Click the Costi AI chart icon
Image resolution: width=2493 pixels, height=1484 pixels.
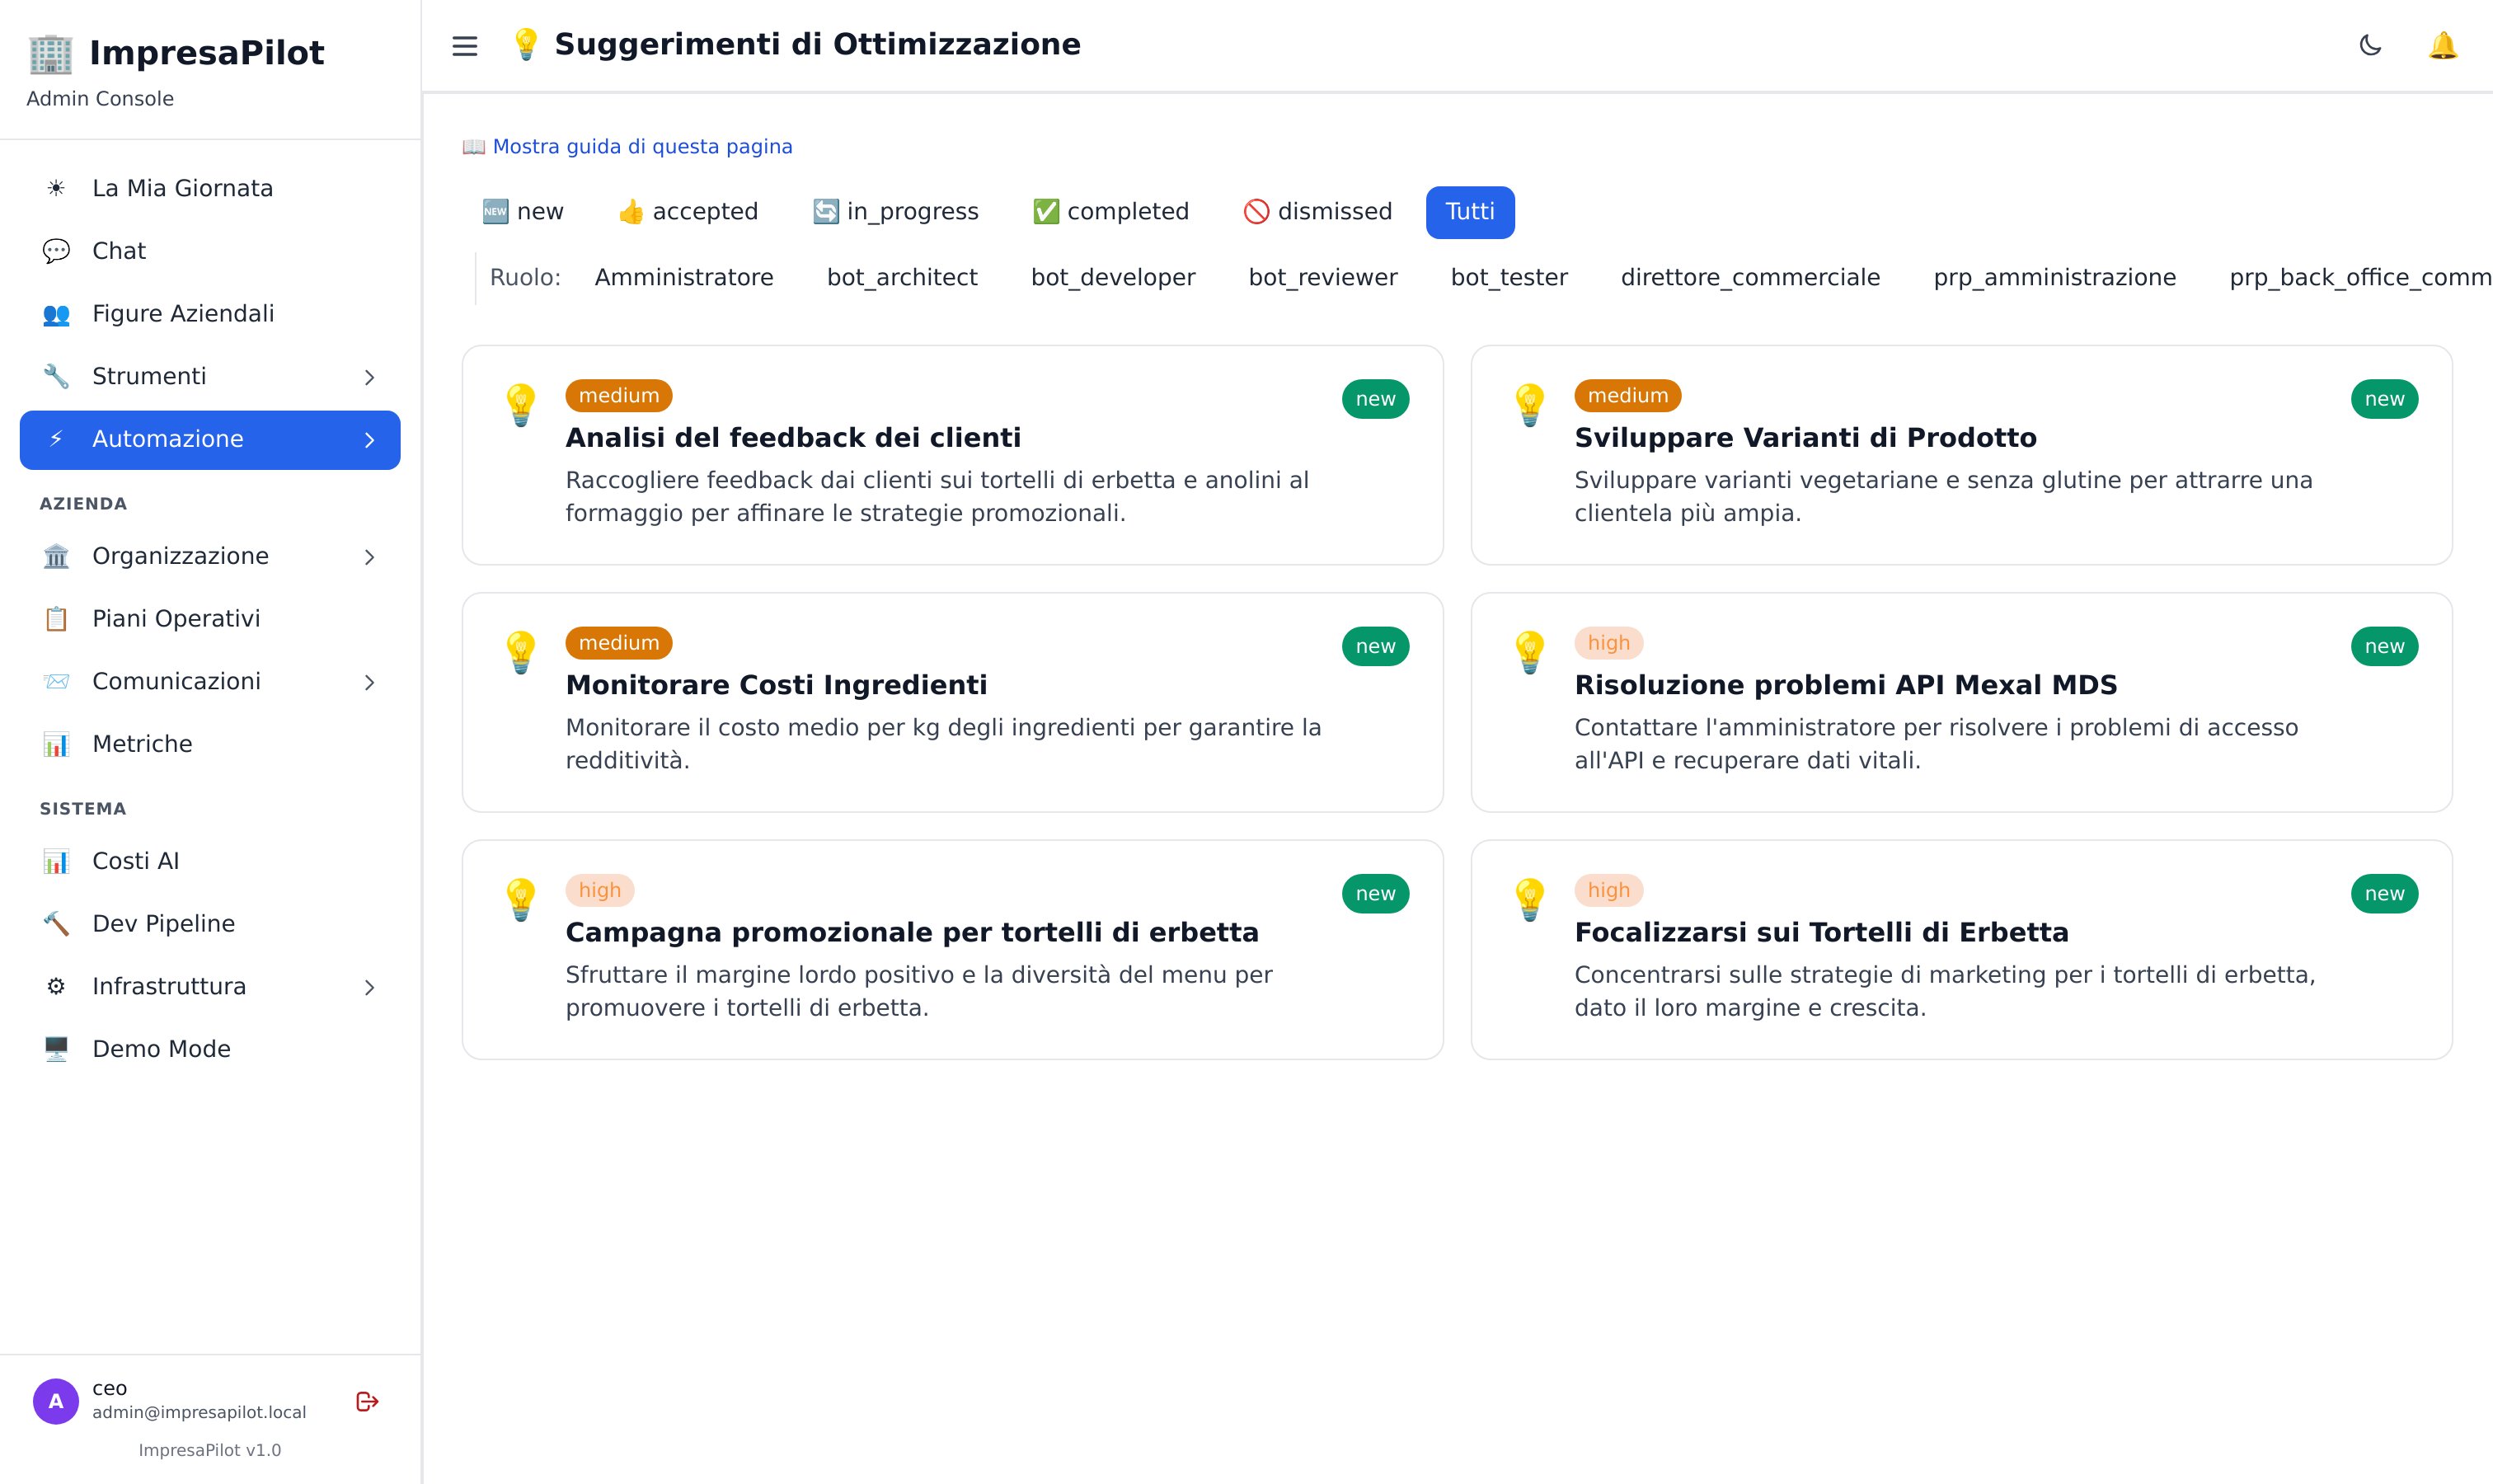[56, 861]
